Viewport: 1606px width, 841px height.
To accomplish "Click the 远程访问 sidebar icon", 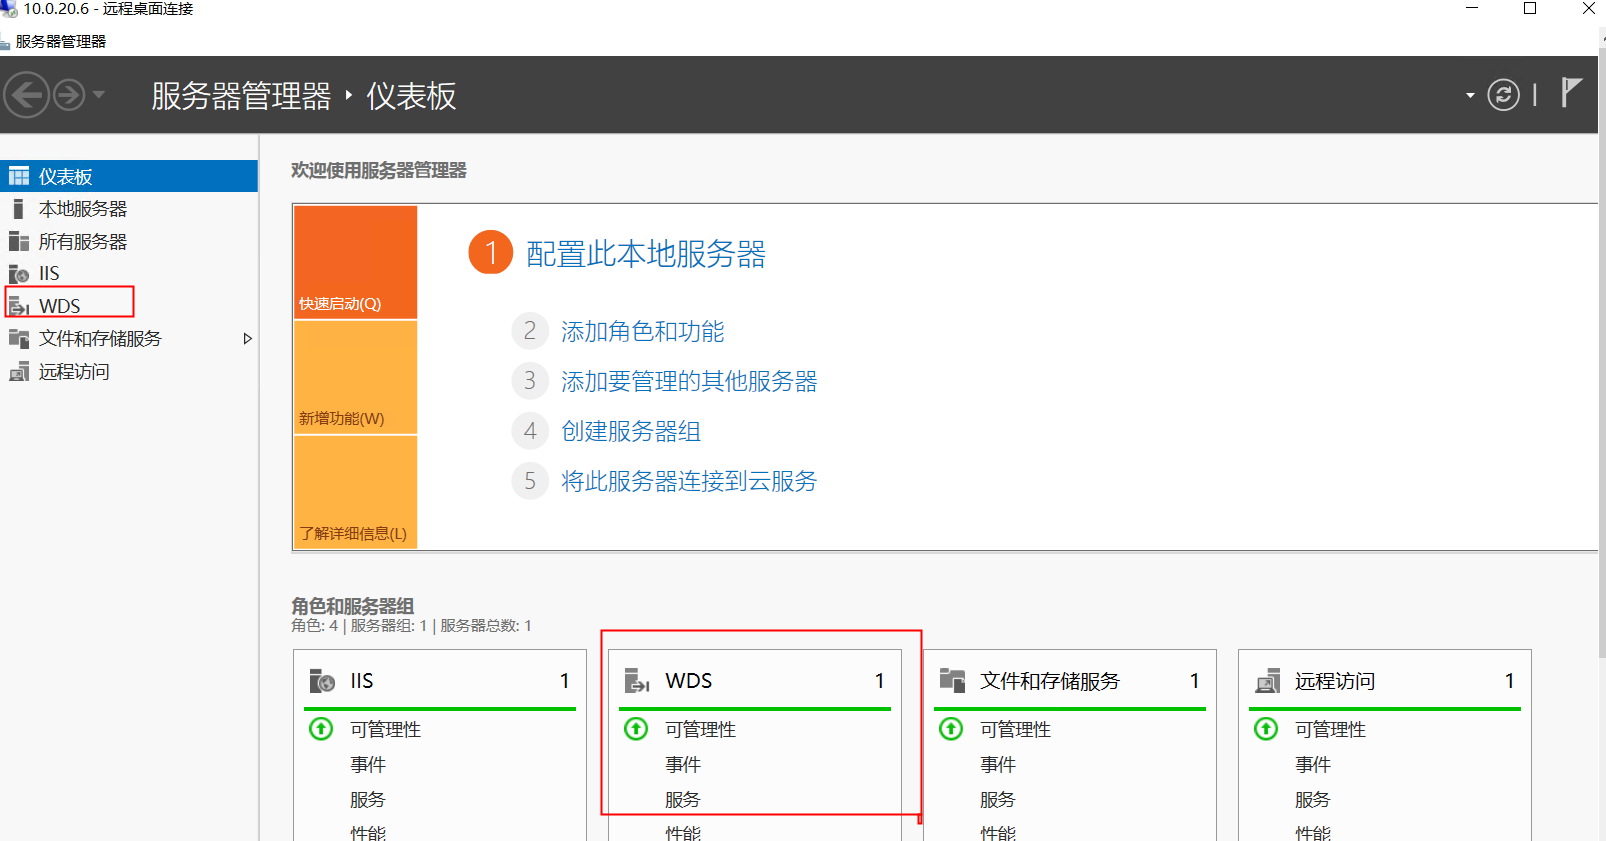I will coord(19,372).
